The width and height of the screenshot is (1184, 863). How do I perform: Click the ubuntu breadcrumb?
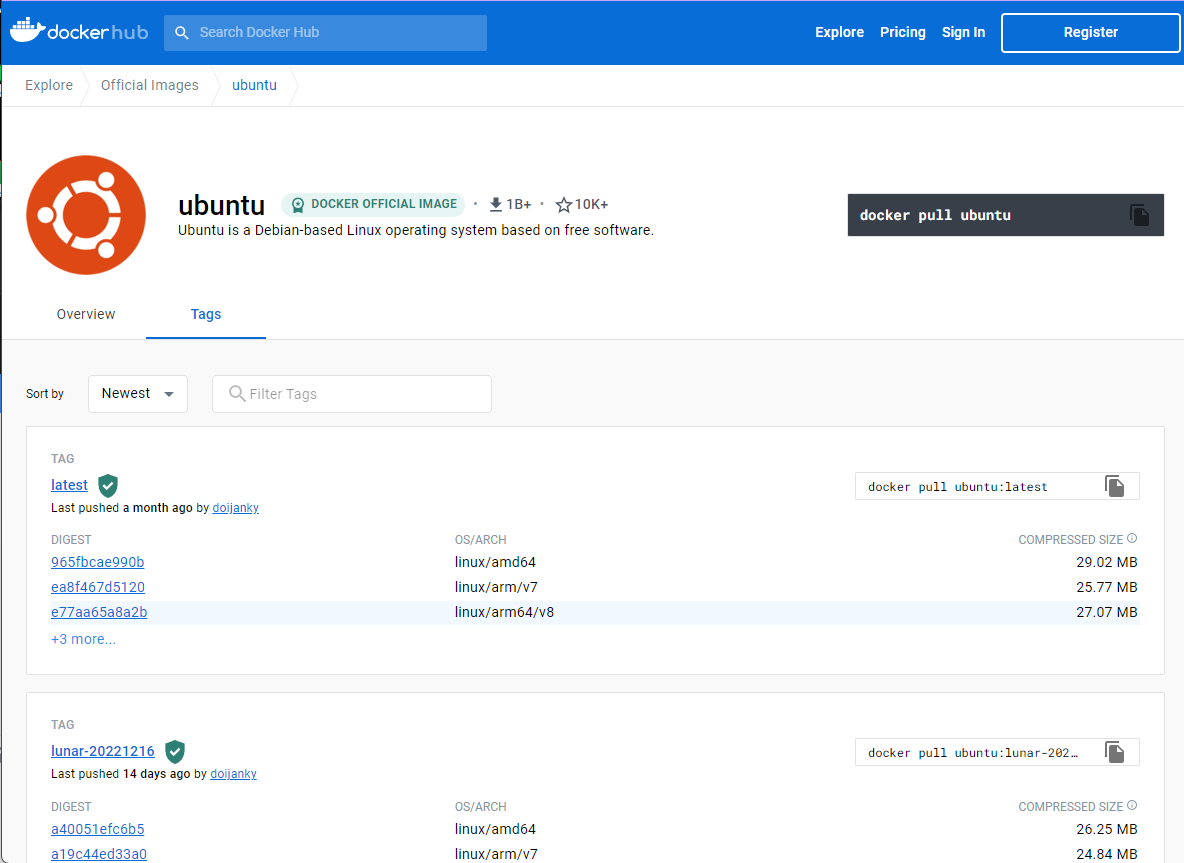click(254, 85)
